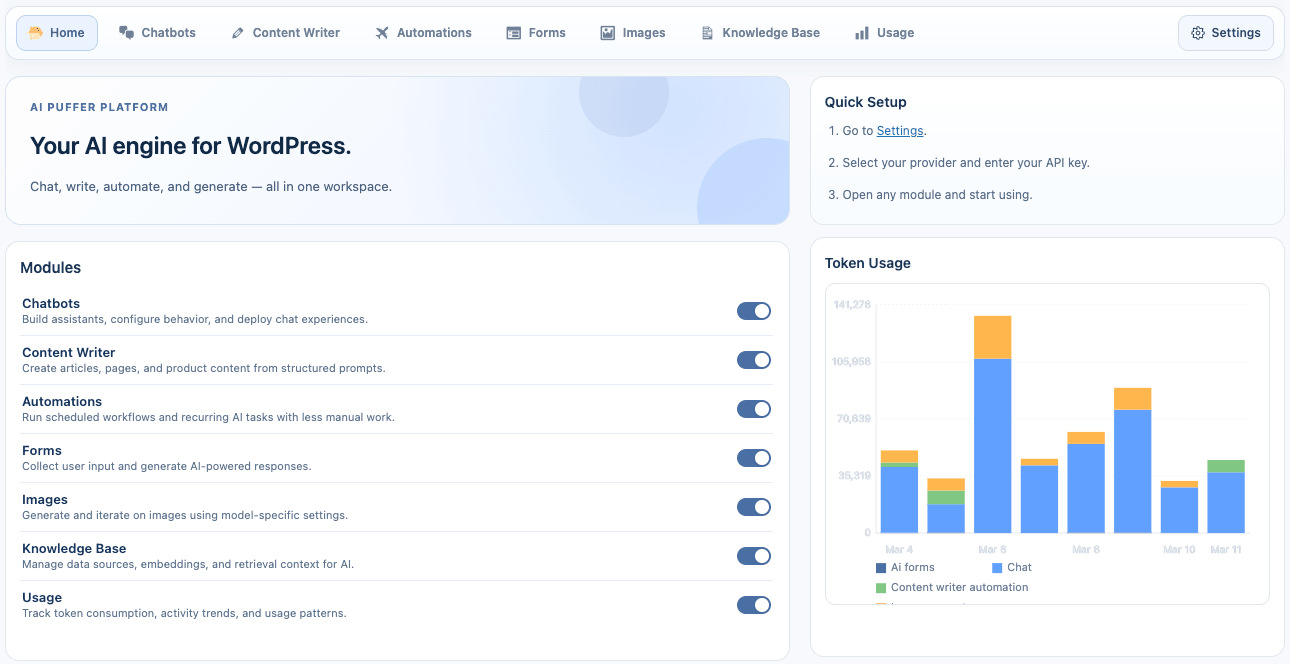1290x664 pixels.
Task: Click the Mar 10 bar in chart
Action: (x=1179, y=507)
